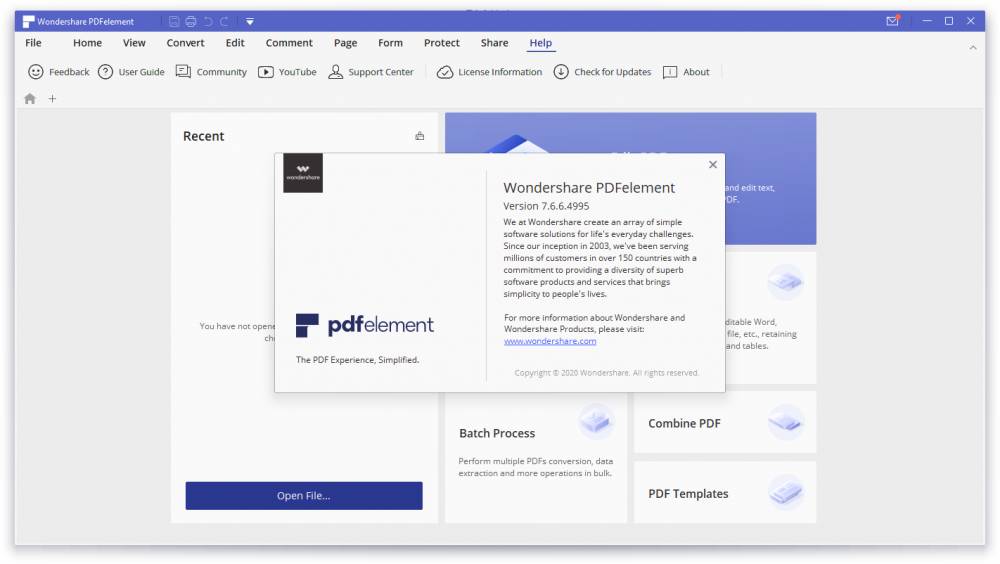Image resolution: width=1000 pixels, height=564 pixels.
Task: Click the Wondershare PDFelement title bar logo
Action: [29, 22]
